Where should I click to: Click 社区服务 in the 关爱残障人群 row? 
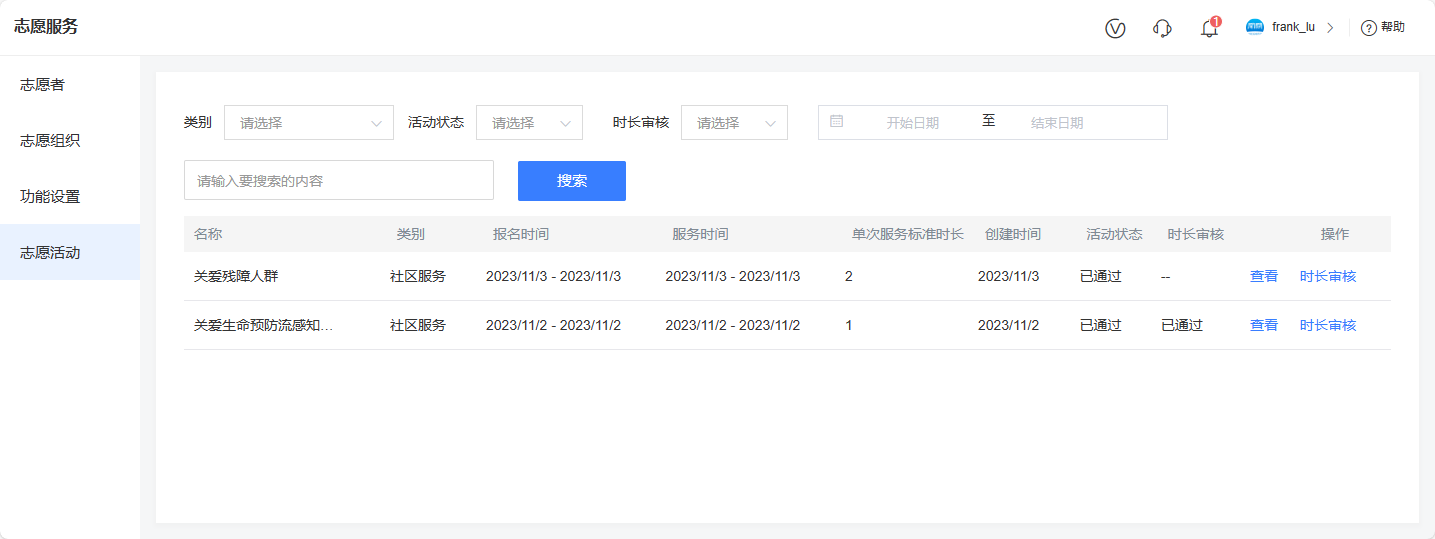tap(418, 276)
